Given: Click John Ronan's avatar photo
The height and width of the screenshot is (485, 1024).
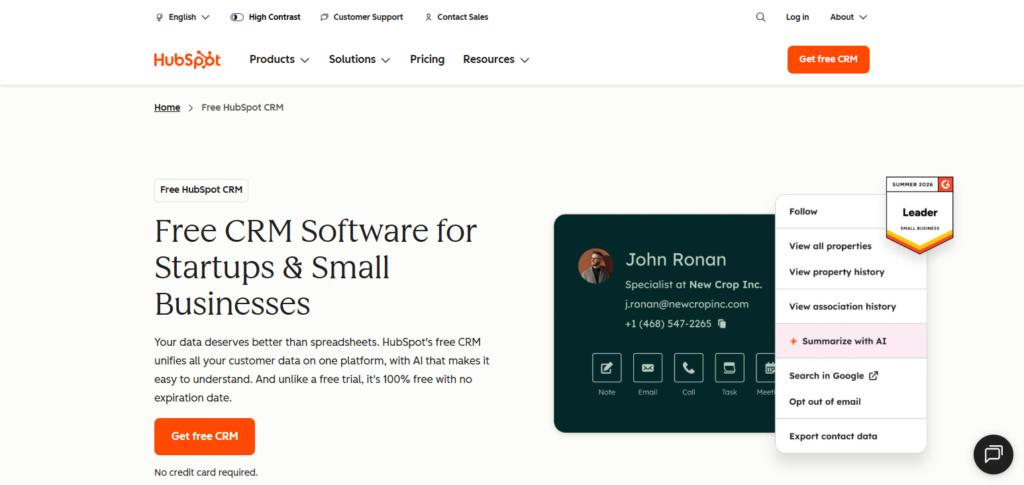Looking at the screenshot, I should coord(596,266).
